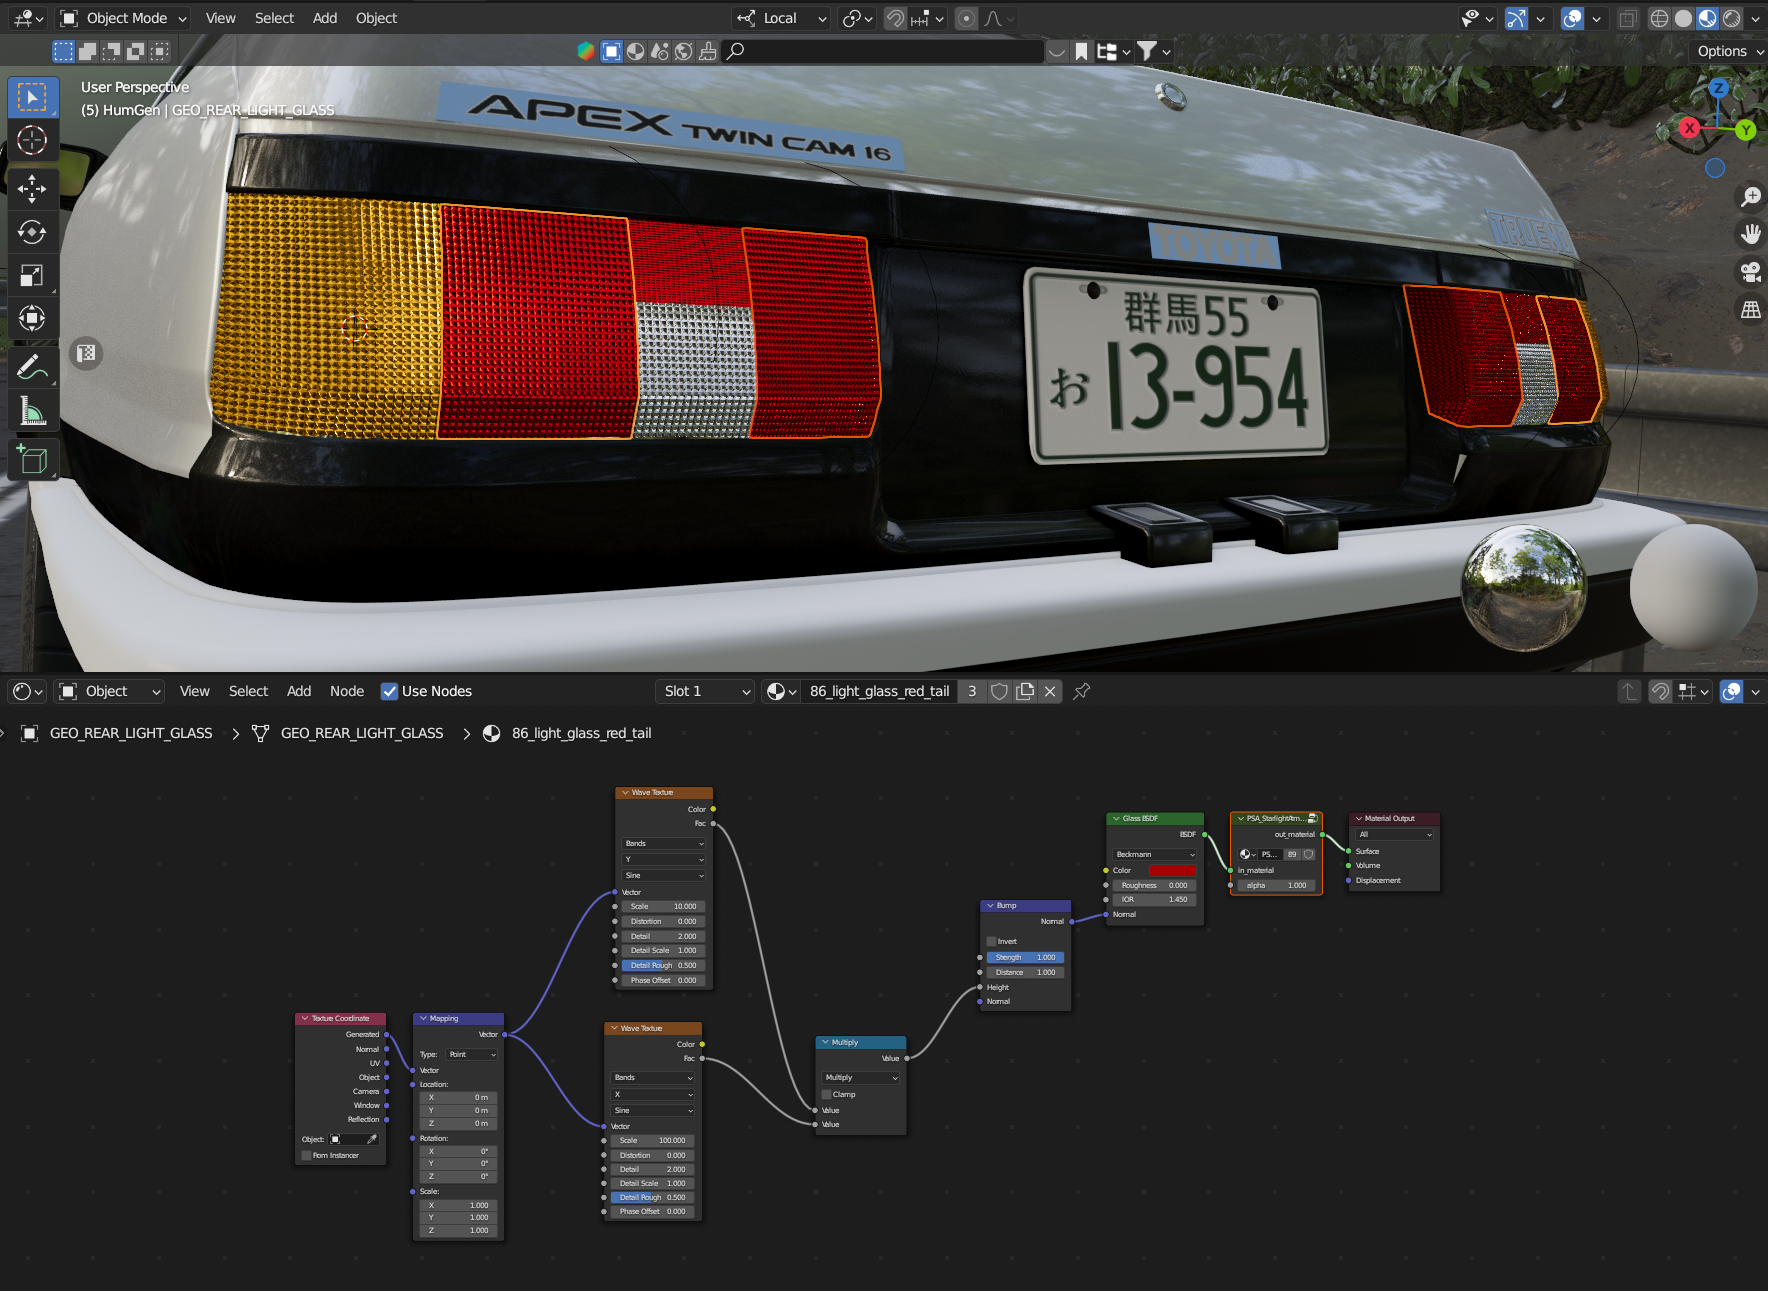
Task: Click the red Color swatch on Glass BSDF
Action: pos(1172,870)
